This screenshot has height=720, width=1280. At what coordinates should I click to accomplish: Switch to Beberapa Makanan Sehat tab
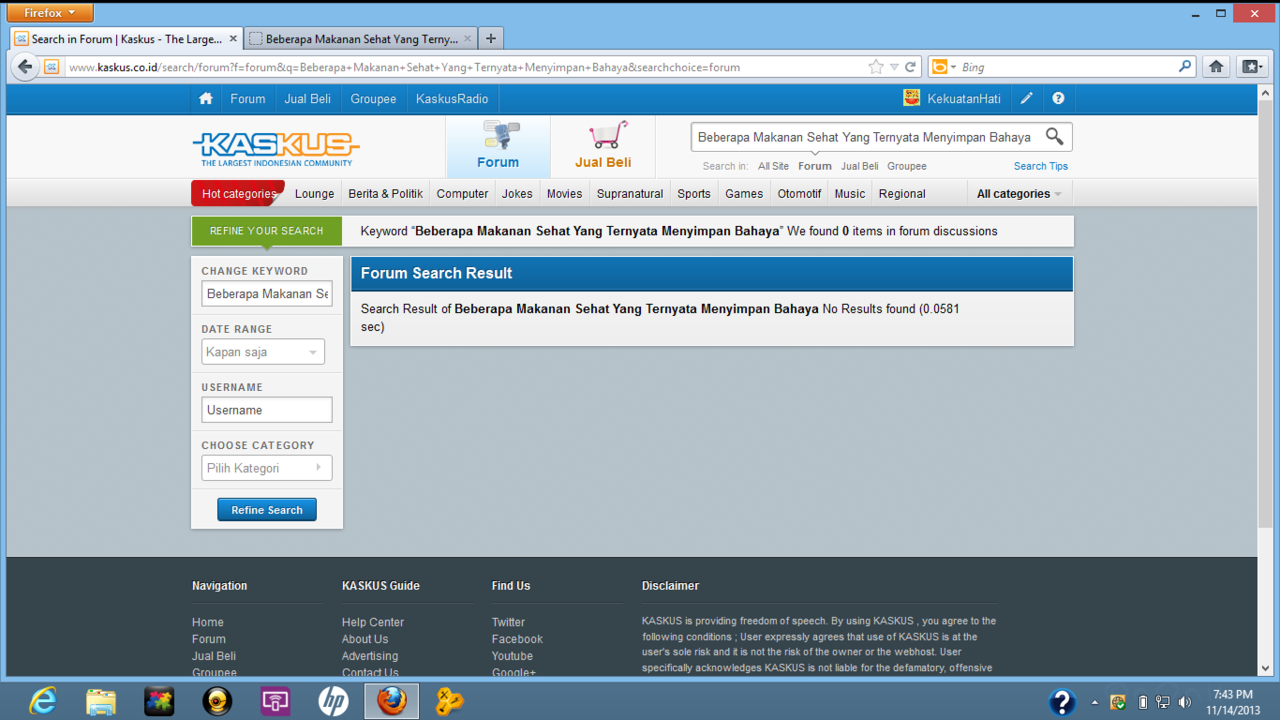[x=361, y=39]
